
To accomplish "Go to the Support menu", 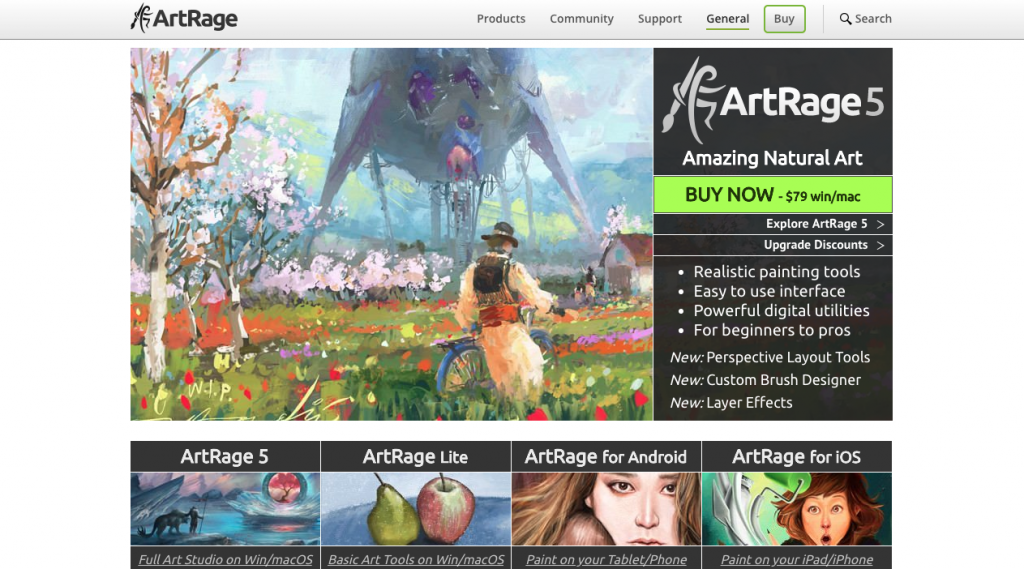I will coord(660,19).
